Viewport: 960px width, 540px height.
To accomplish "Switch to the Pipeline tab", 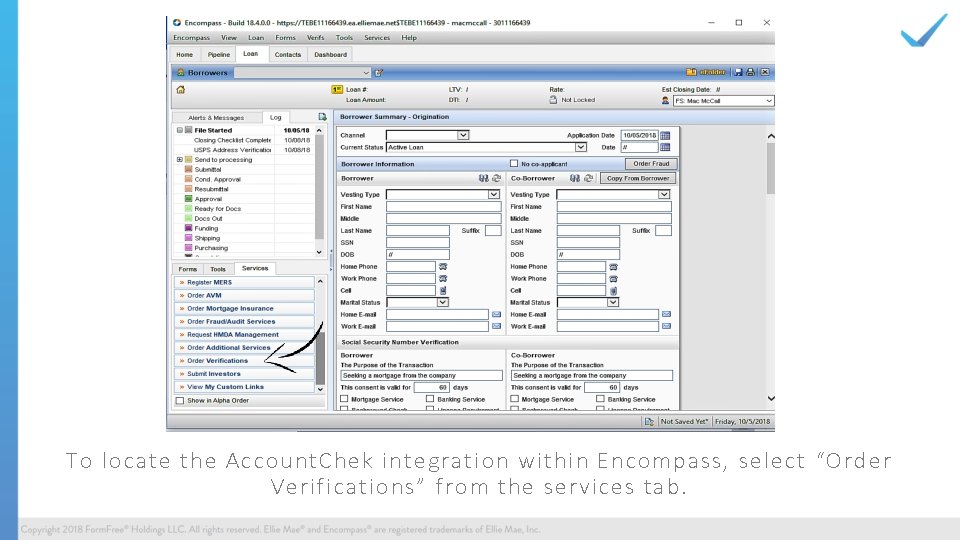I will [219, 54].
